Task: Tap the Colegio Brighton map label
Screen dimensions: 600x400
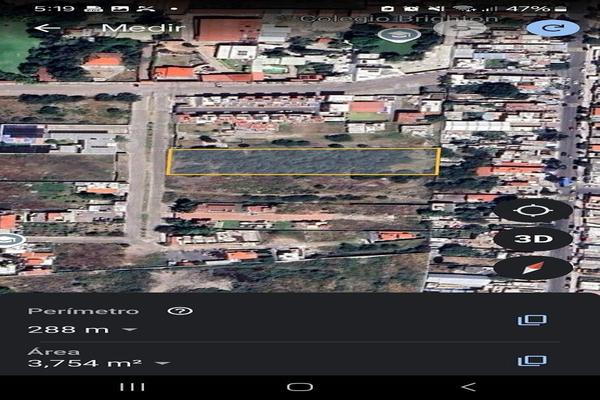Action: click(x=399, y=18)
